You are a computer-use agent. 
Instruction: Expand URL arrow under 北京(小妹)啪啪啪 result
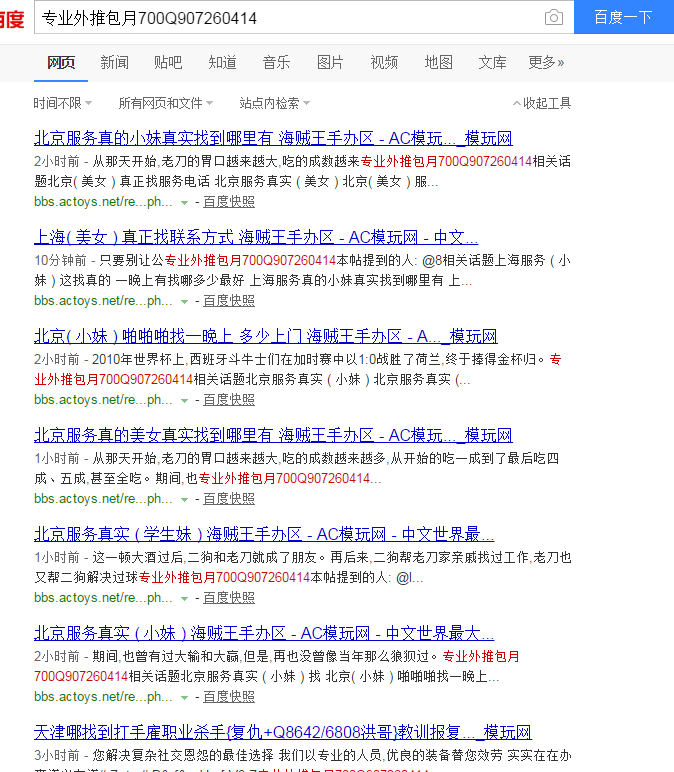(184, 401)
